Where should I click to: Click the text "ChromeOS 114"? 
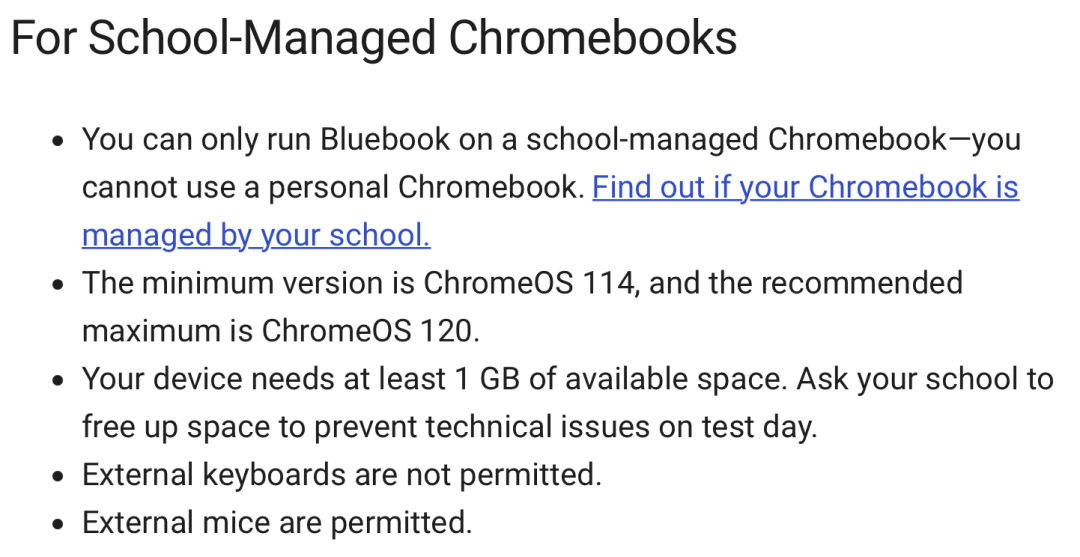528,283
